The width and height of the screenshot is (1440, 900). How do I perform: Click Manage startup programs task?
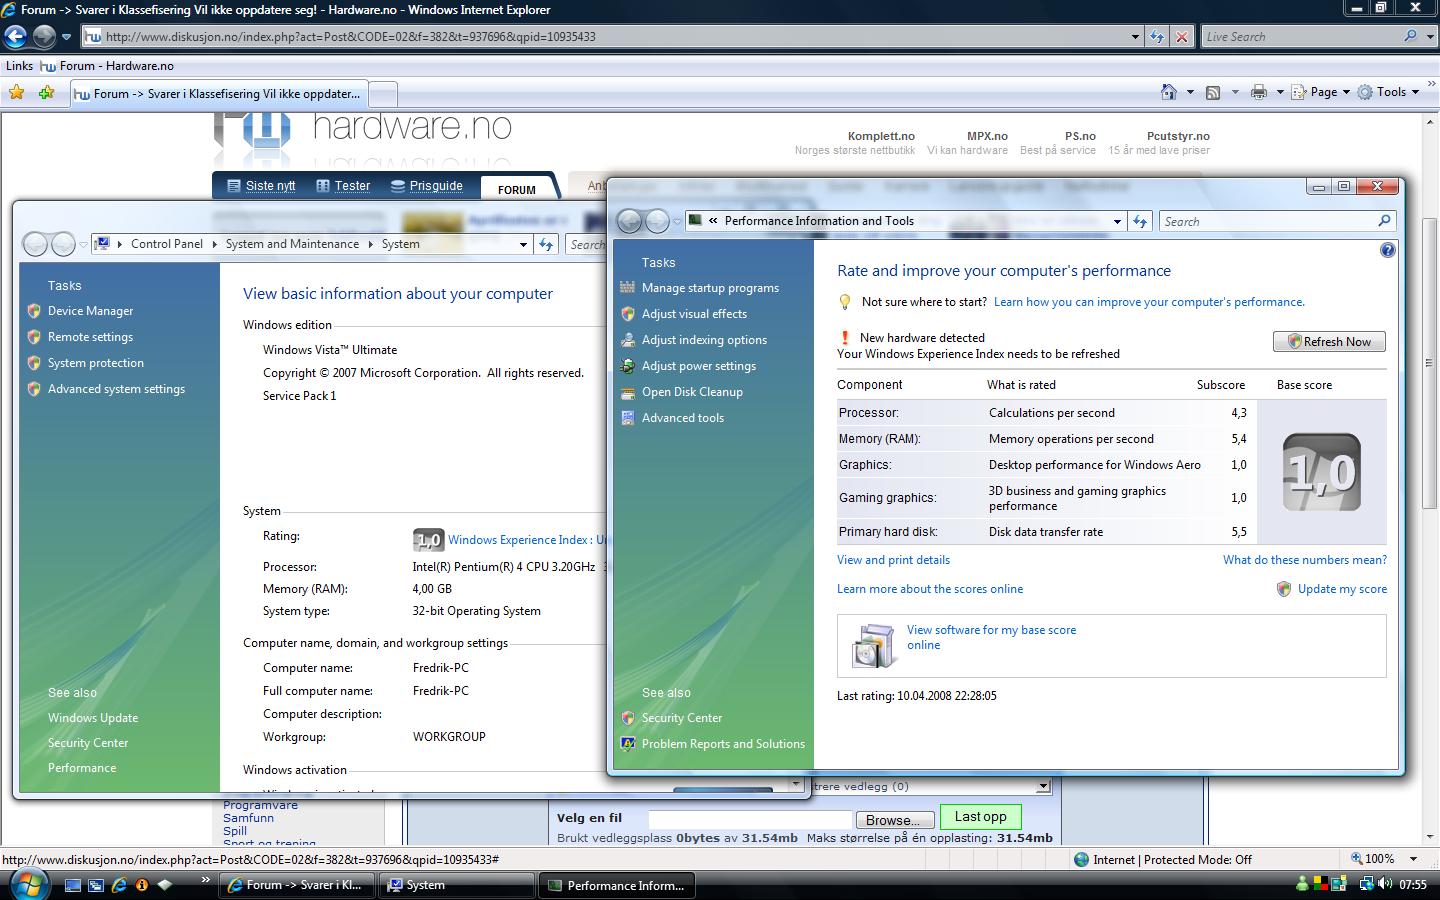click(x=710, y=288)
